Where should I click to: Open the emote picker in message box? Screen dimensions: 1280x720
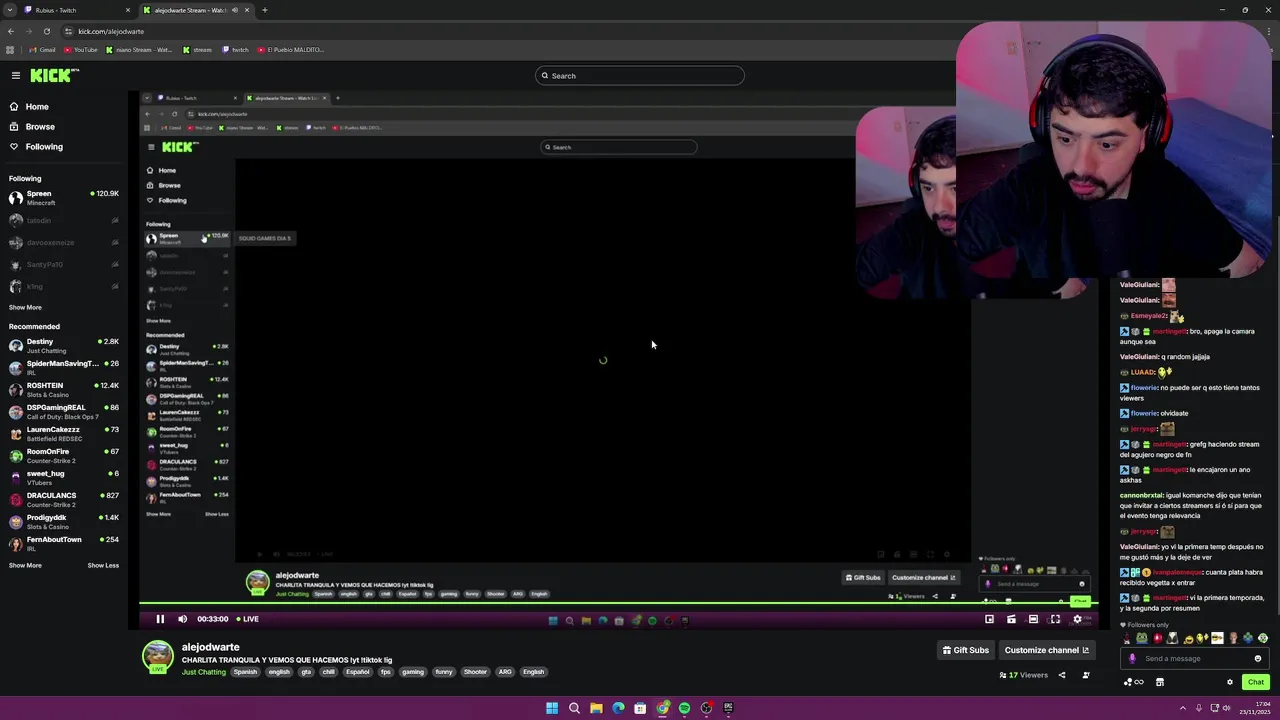click(x=1258, y=658)
